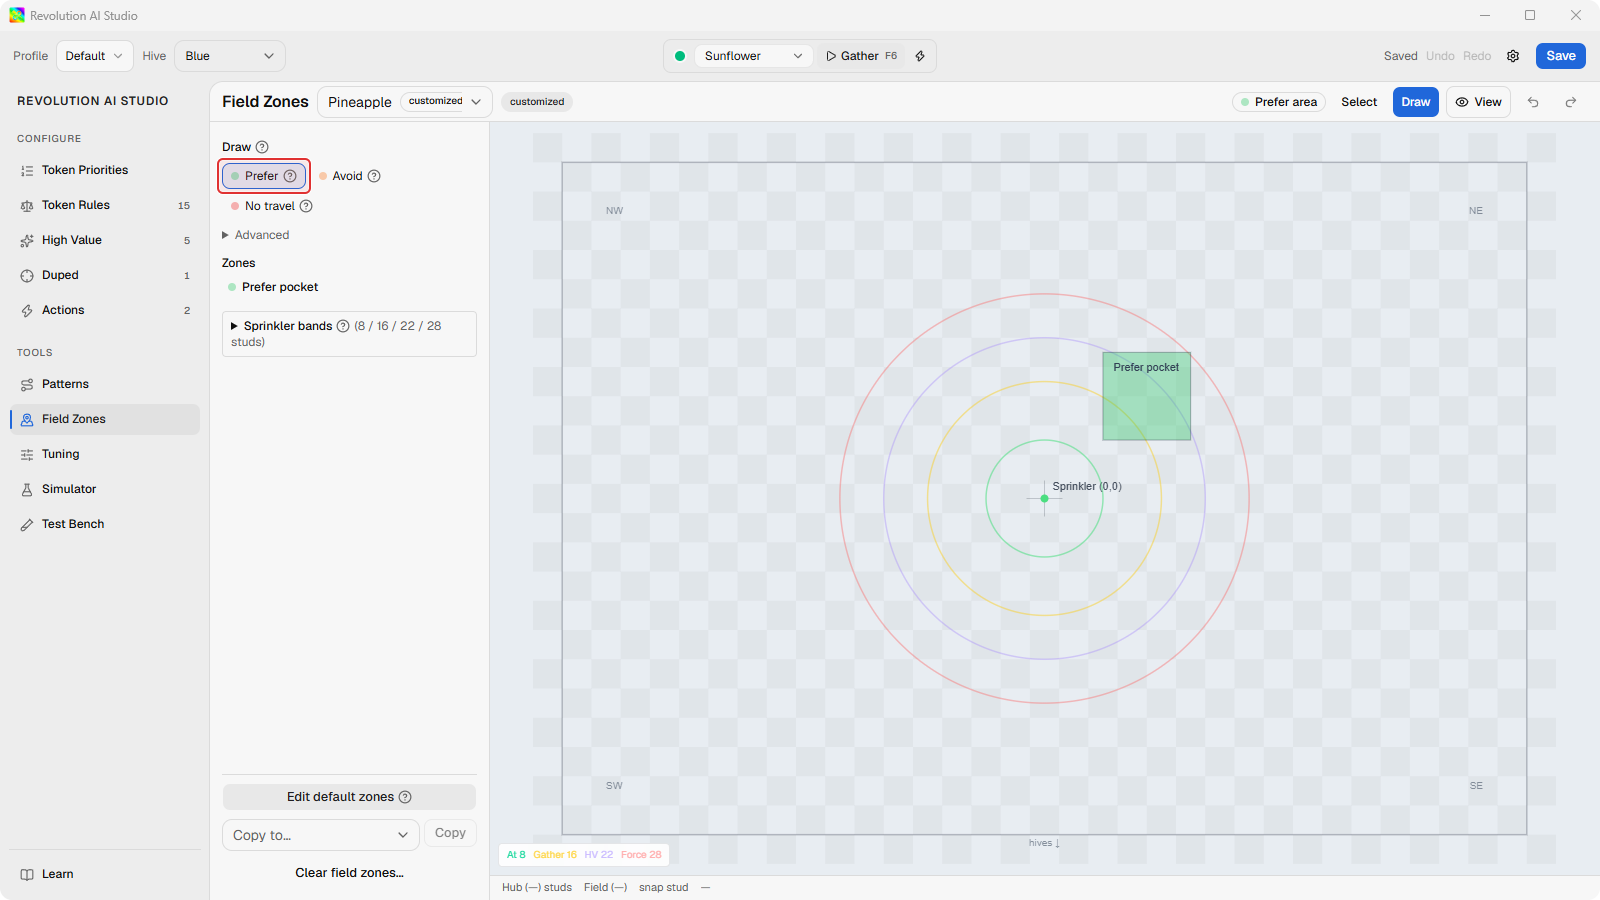
Task: Click the Simulator flask icon
Action: pyautogui.click(x=27, y=490)
